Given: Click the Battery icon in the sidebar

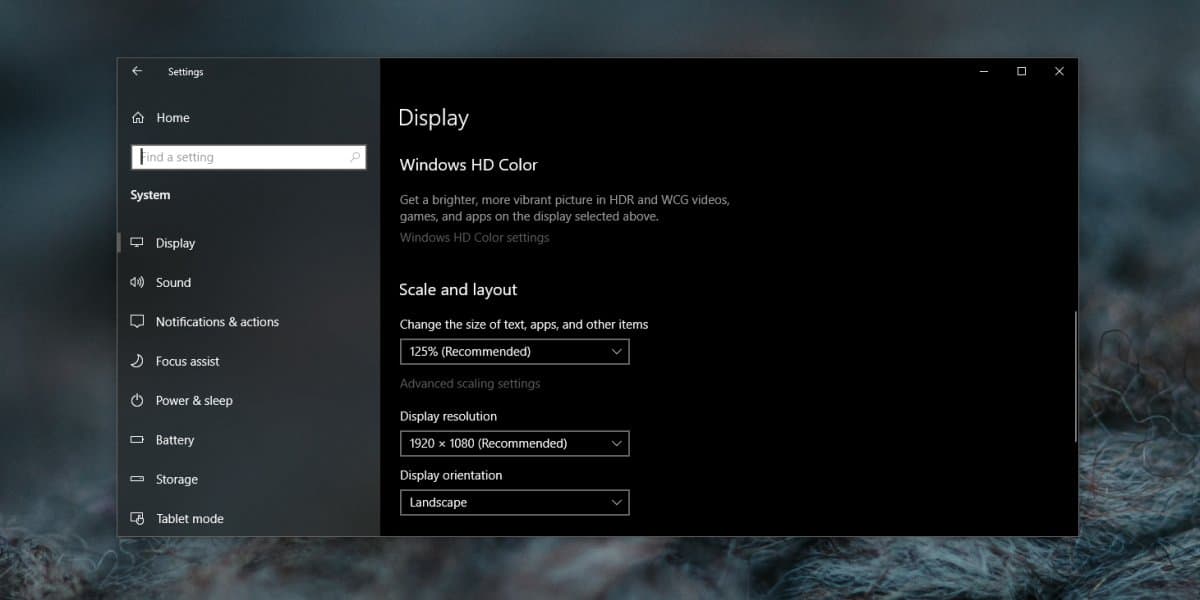Looking at the screenshot, I should pyautogui.click(x=138, y=440).
